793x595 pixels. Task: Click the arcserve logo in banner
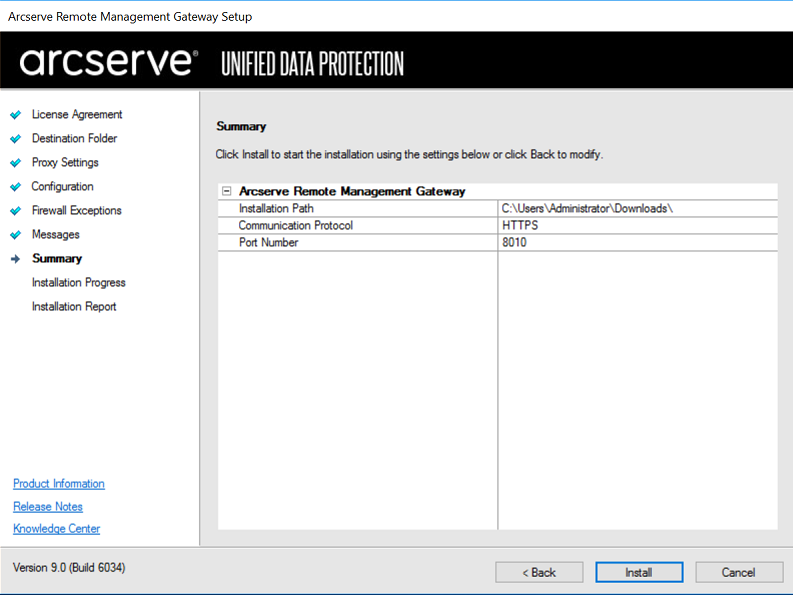coord(109,62)
